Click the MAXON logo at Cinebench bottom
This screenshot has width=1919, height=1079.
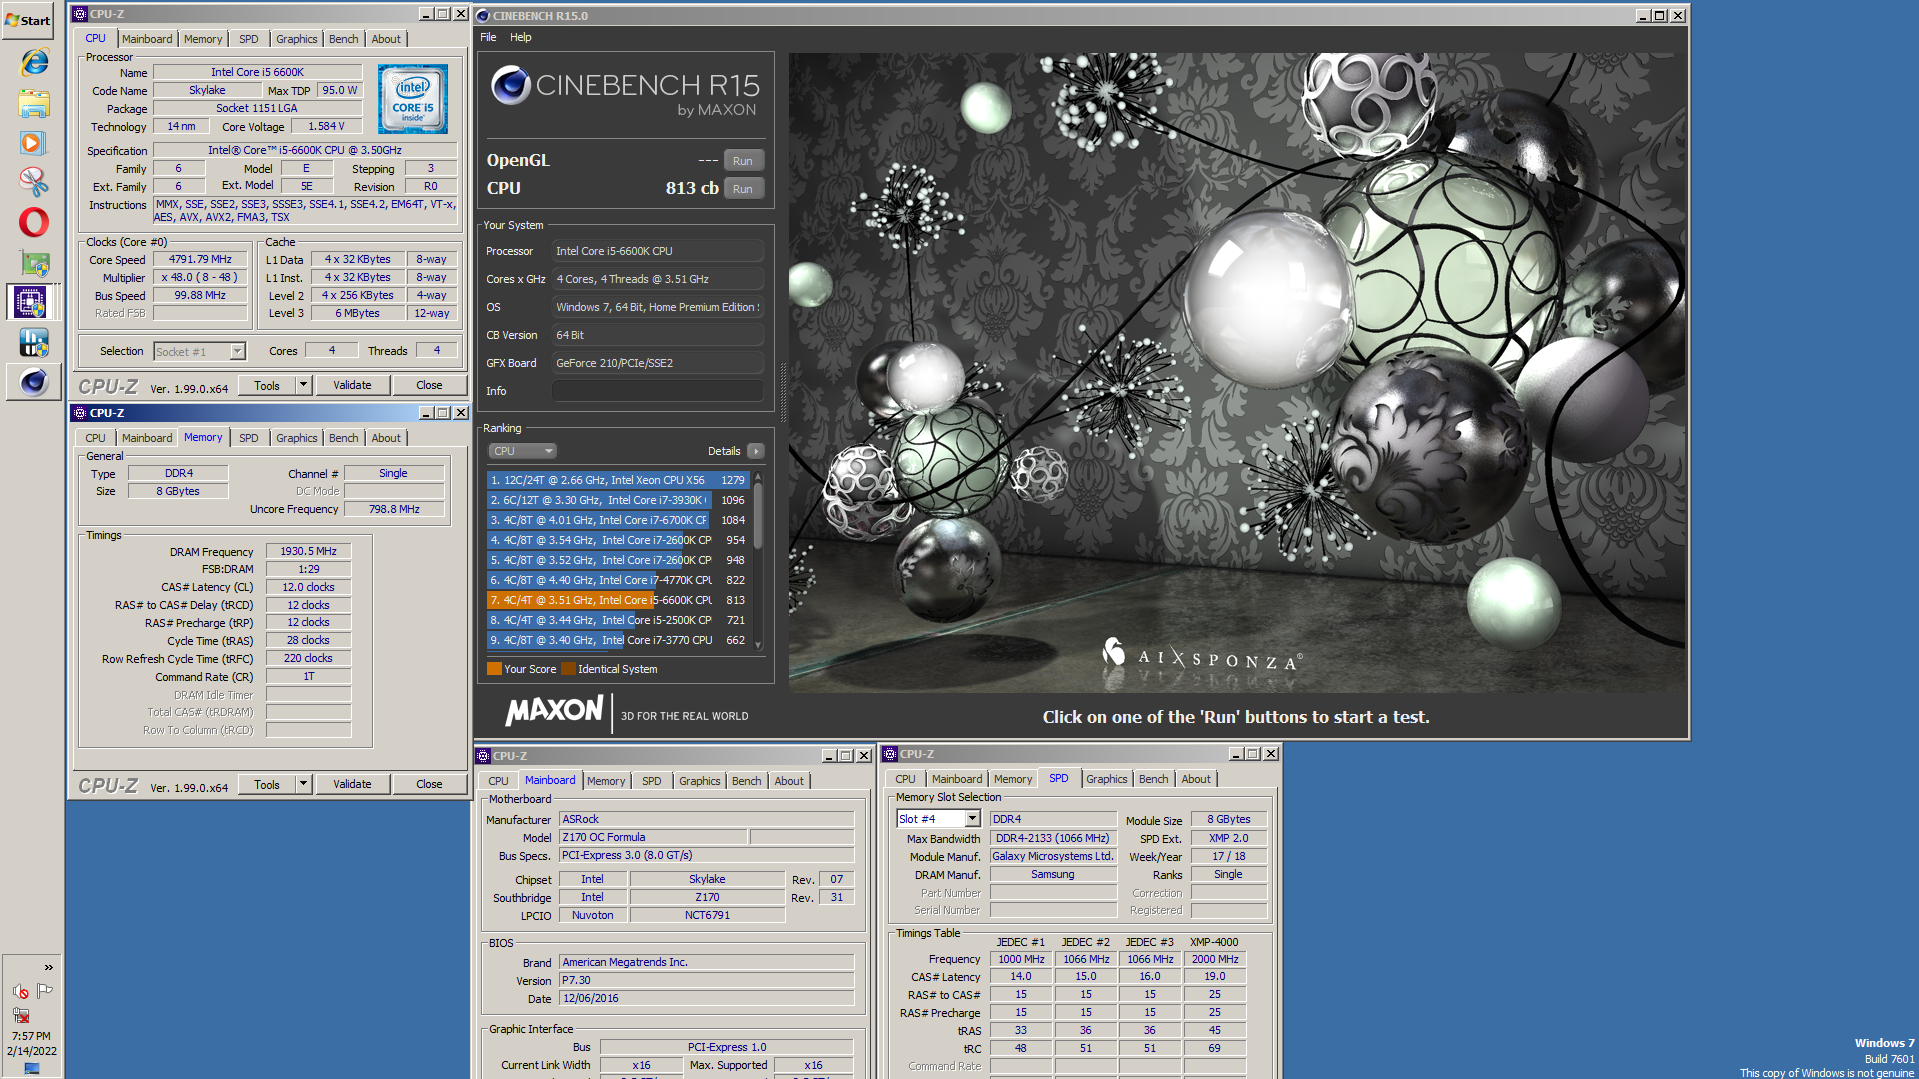[x=554, y=712]
